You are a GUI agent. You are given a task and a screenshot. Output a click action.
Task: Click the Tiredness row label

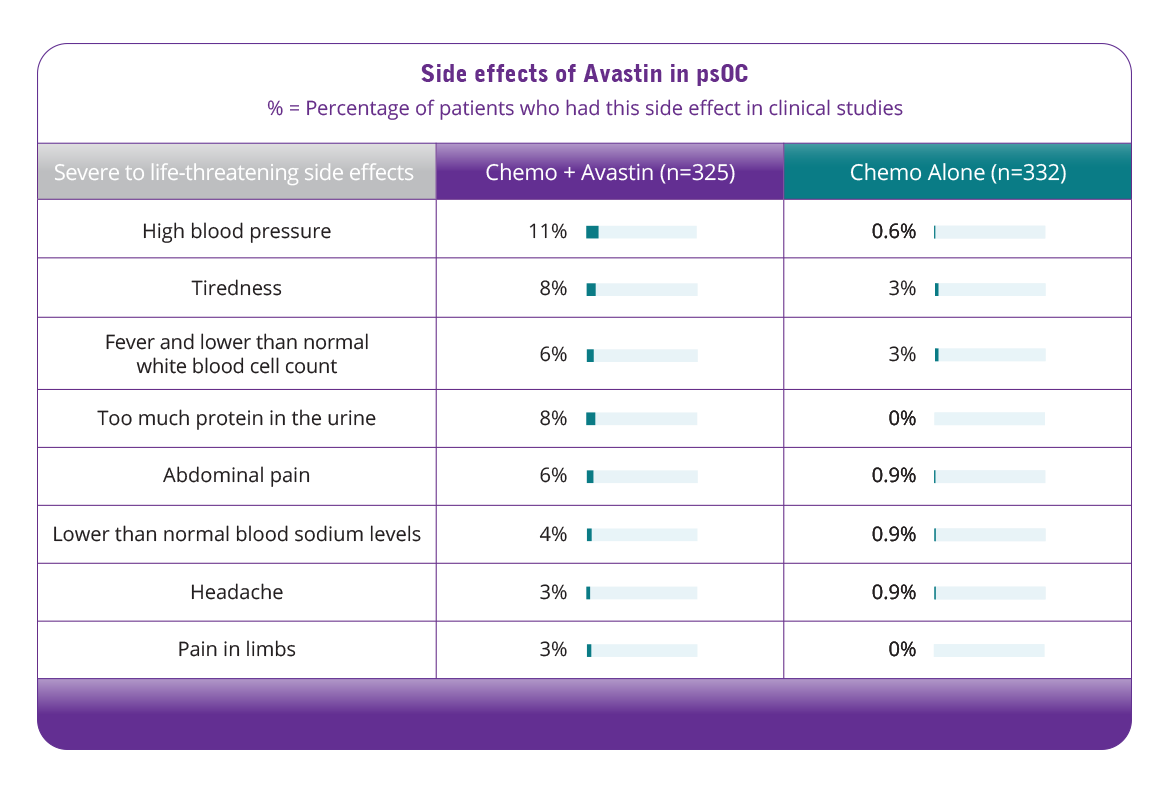(237, 288)
